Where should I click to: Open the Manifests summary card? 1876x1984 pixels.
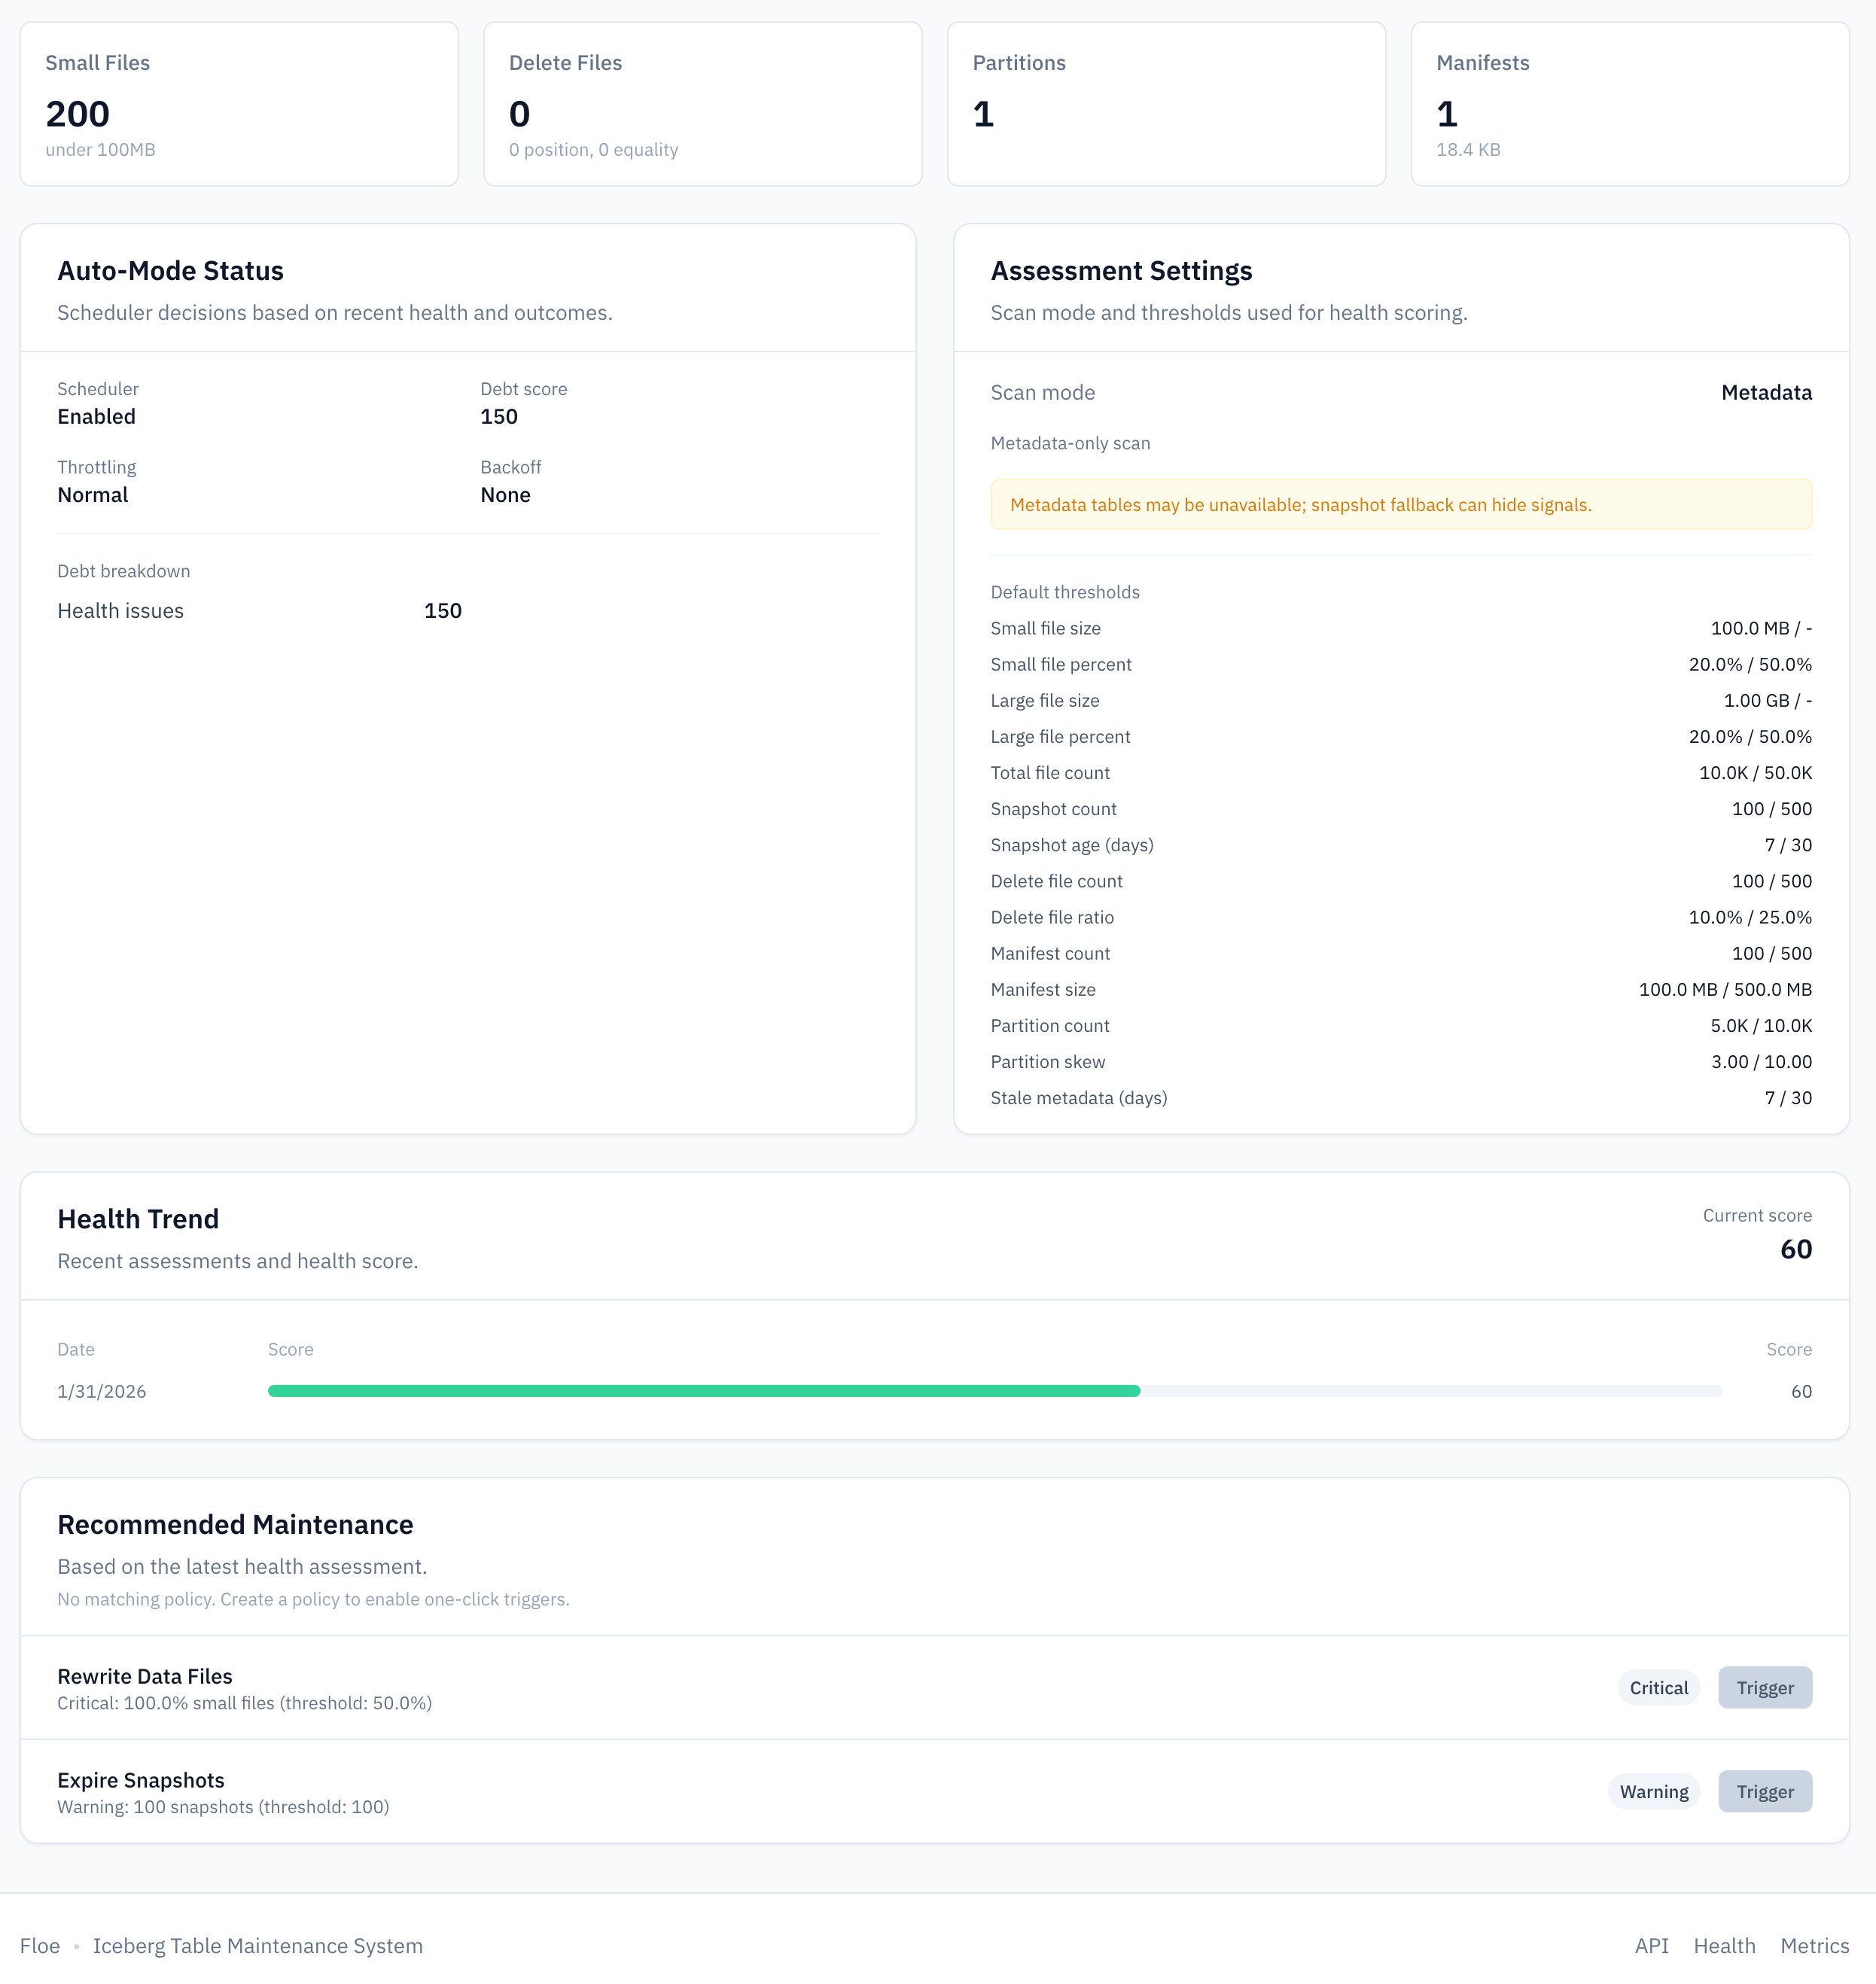(1629, 104)
